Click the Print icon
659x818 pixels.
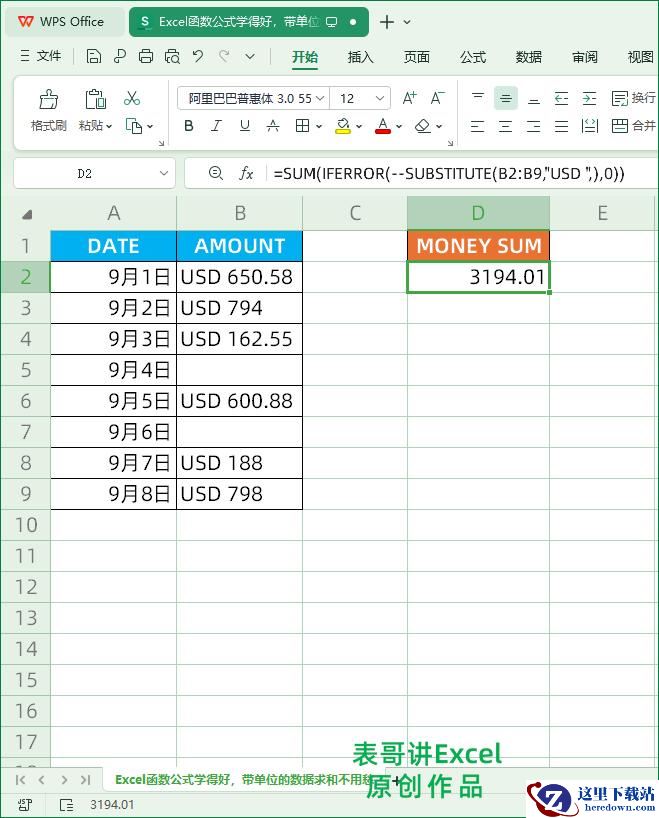[146, 56]
